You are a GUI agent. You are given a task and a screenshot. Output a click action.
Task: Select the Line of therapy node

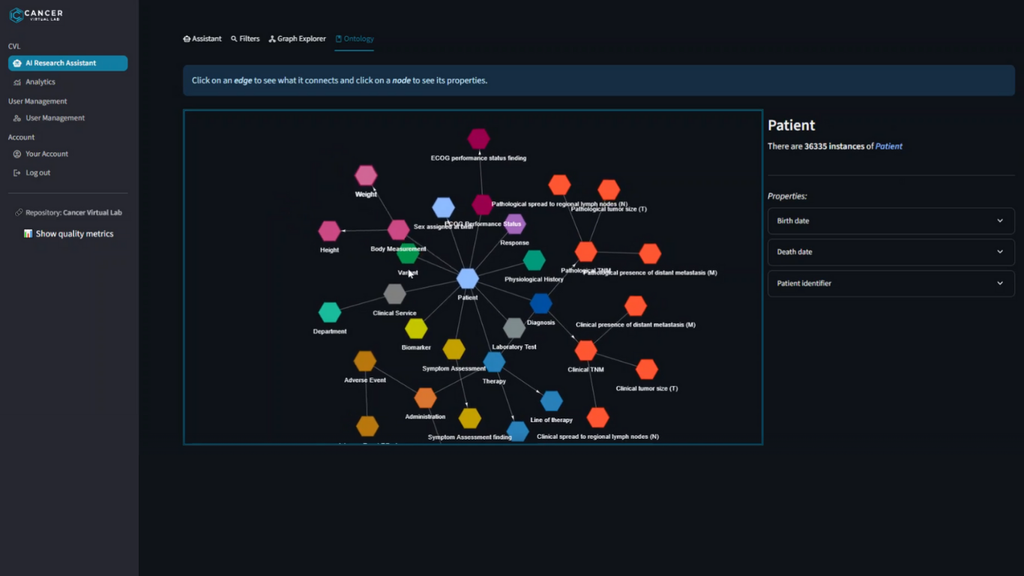[x=551, y=401]
